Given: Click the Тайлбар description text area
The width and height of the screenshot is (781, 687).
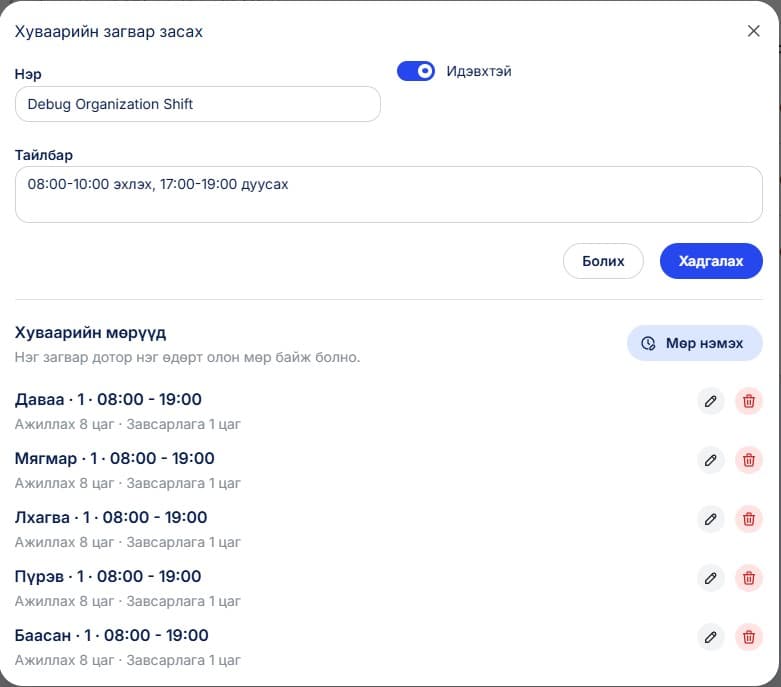Looking at the screenshot, I should [x=389, y=194].
